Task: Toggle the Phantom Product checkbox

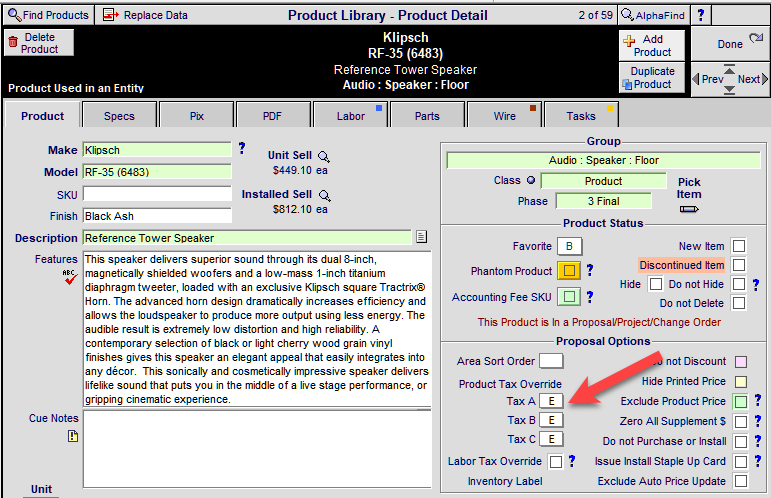Action: point(569,270)
